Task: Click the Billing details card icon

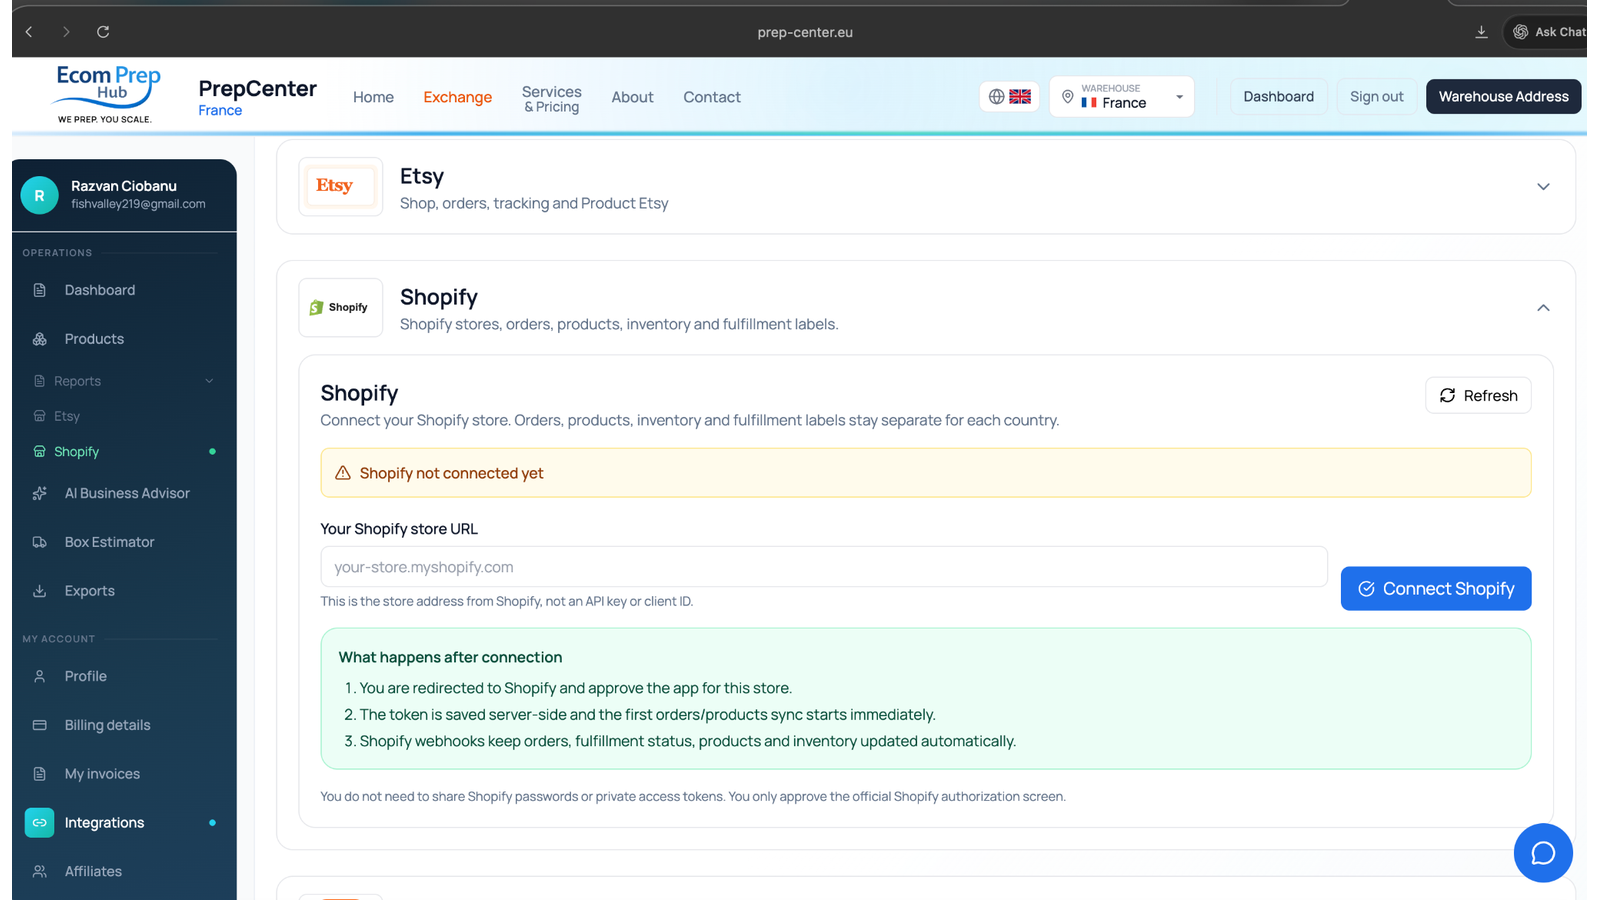Action: (40, 725)
